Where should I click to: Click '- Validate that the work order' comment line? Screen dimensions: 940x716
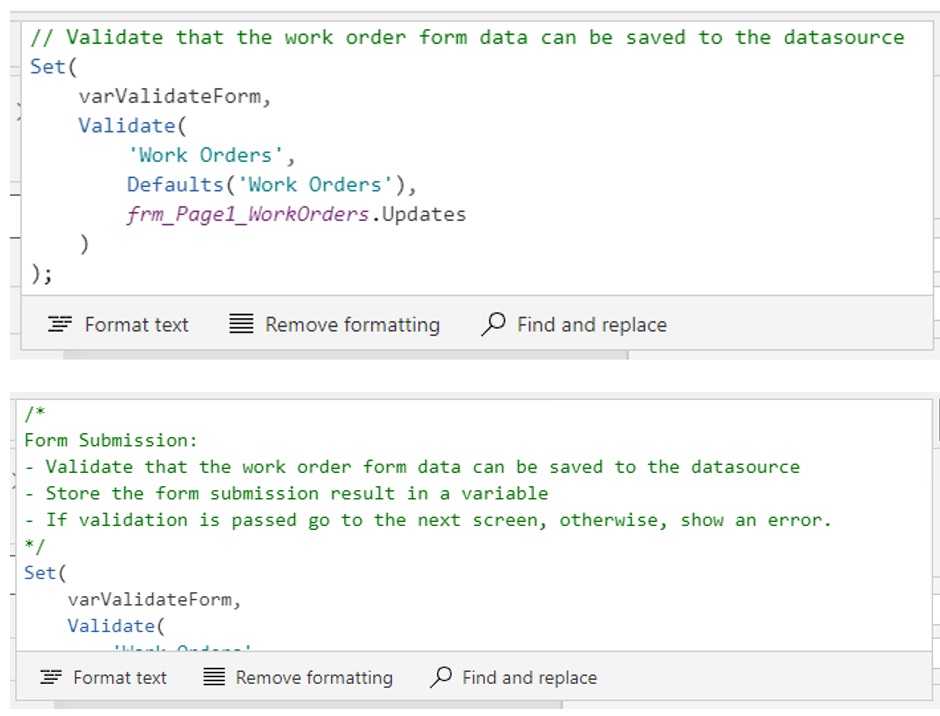(x=412, y=467)
